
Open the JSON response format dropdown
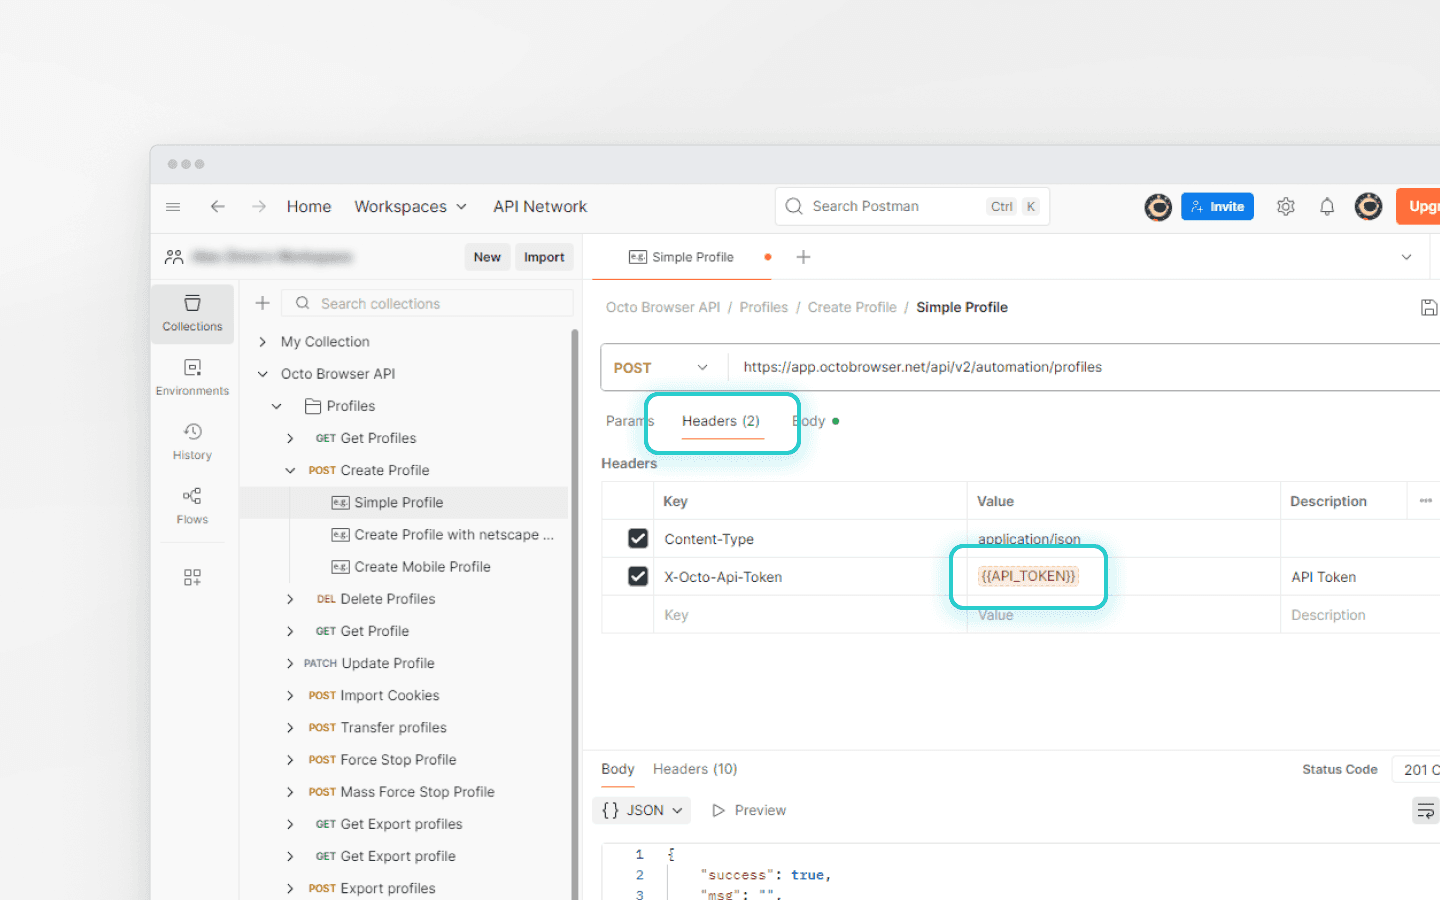[644, 810]
